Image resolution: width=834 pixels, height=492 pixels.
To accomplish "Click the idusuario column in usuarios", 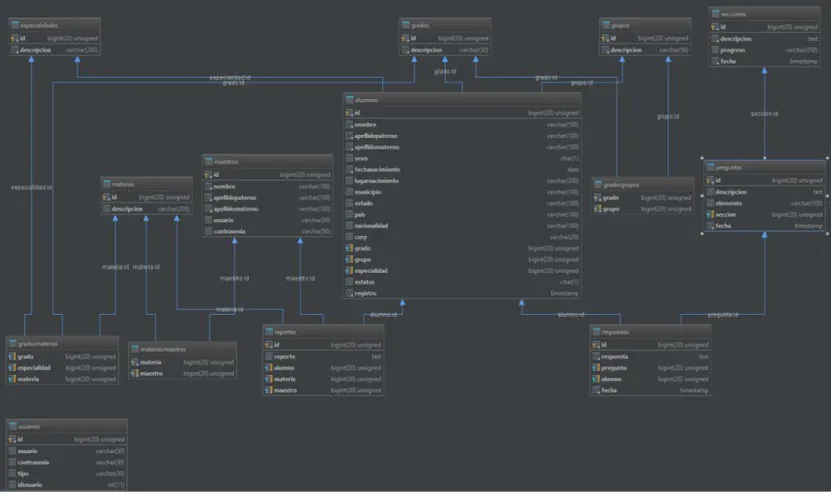I will [x=66, y=485].
